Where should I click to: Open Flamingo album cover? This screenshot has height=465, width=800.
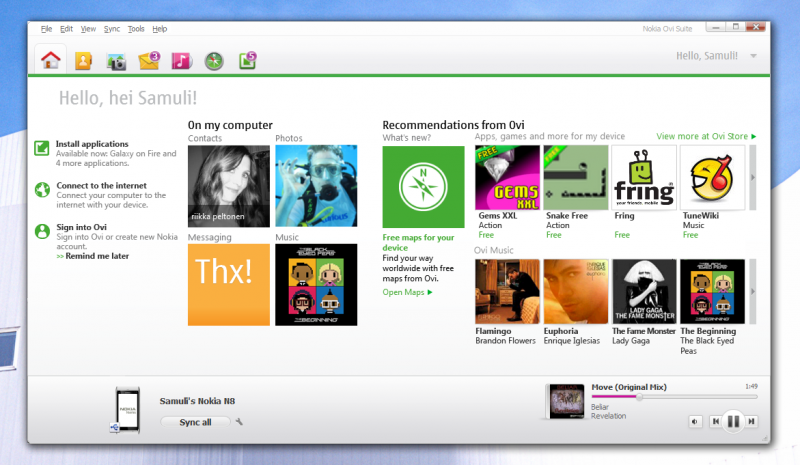pos(507,291)
